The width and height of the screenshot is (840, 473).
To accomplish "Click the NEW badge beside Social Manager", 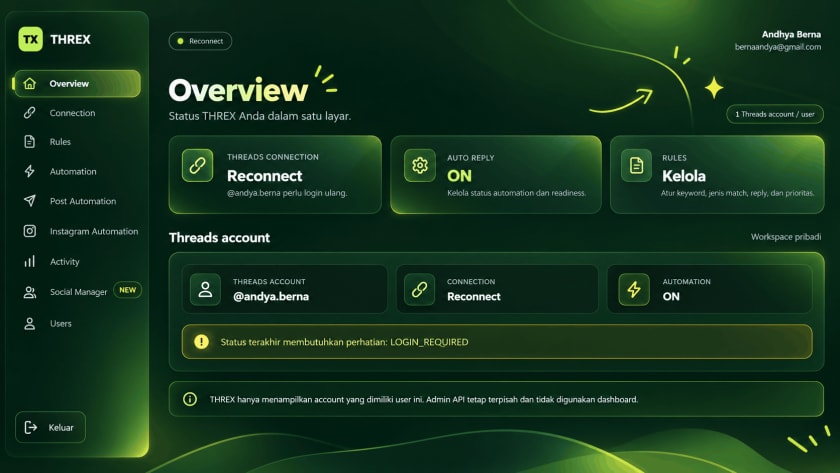I will click(x=128, y=290).
